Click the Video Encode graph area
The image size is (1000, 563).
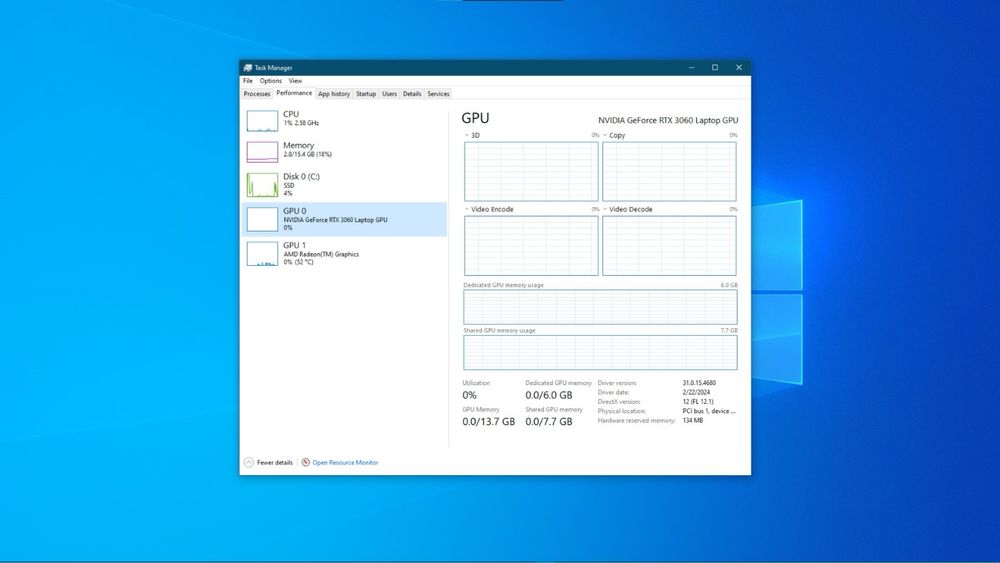tap(531, 245)
